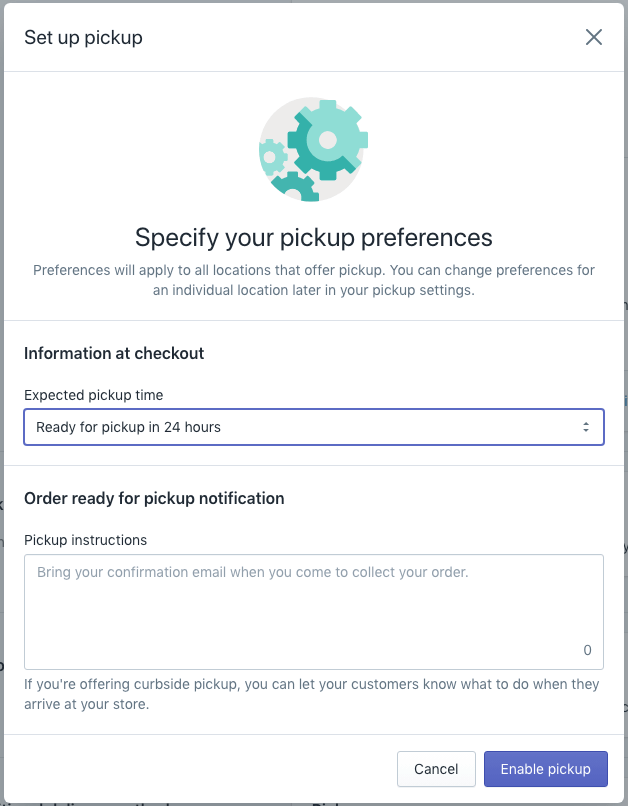Click the 'Expected pickup time' field label
This screenshot has width=628, height=806.
click(94, 395)
